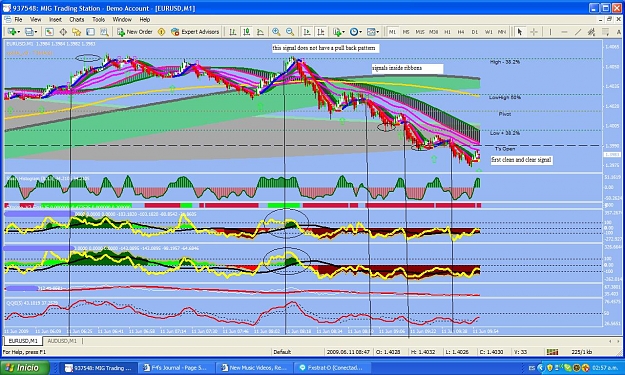Select 'first clean and clear signal' label
Image resolution: width=625 pixels, height=375 pixels.
coord(521,160)
